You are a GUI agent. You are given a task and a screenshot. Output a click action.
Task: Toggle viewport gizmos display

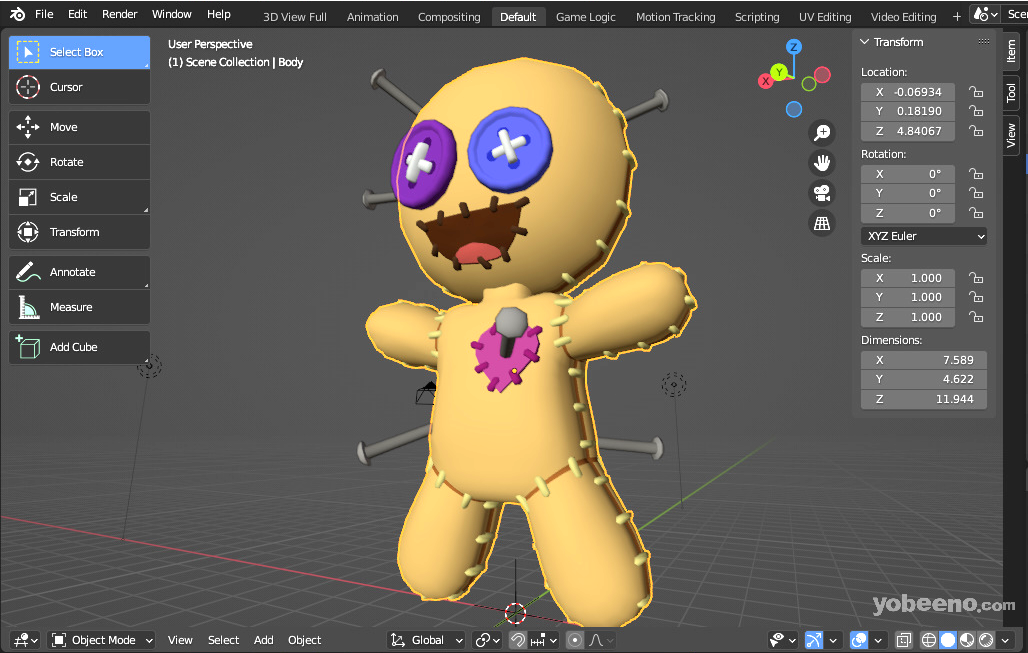(814, 640)
